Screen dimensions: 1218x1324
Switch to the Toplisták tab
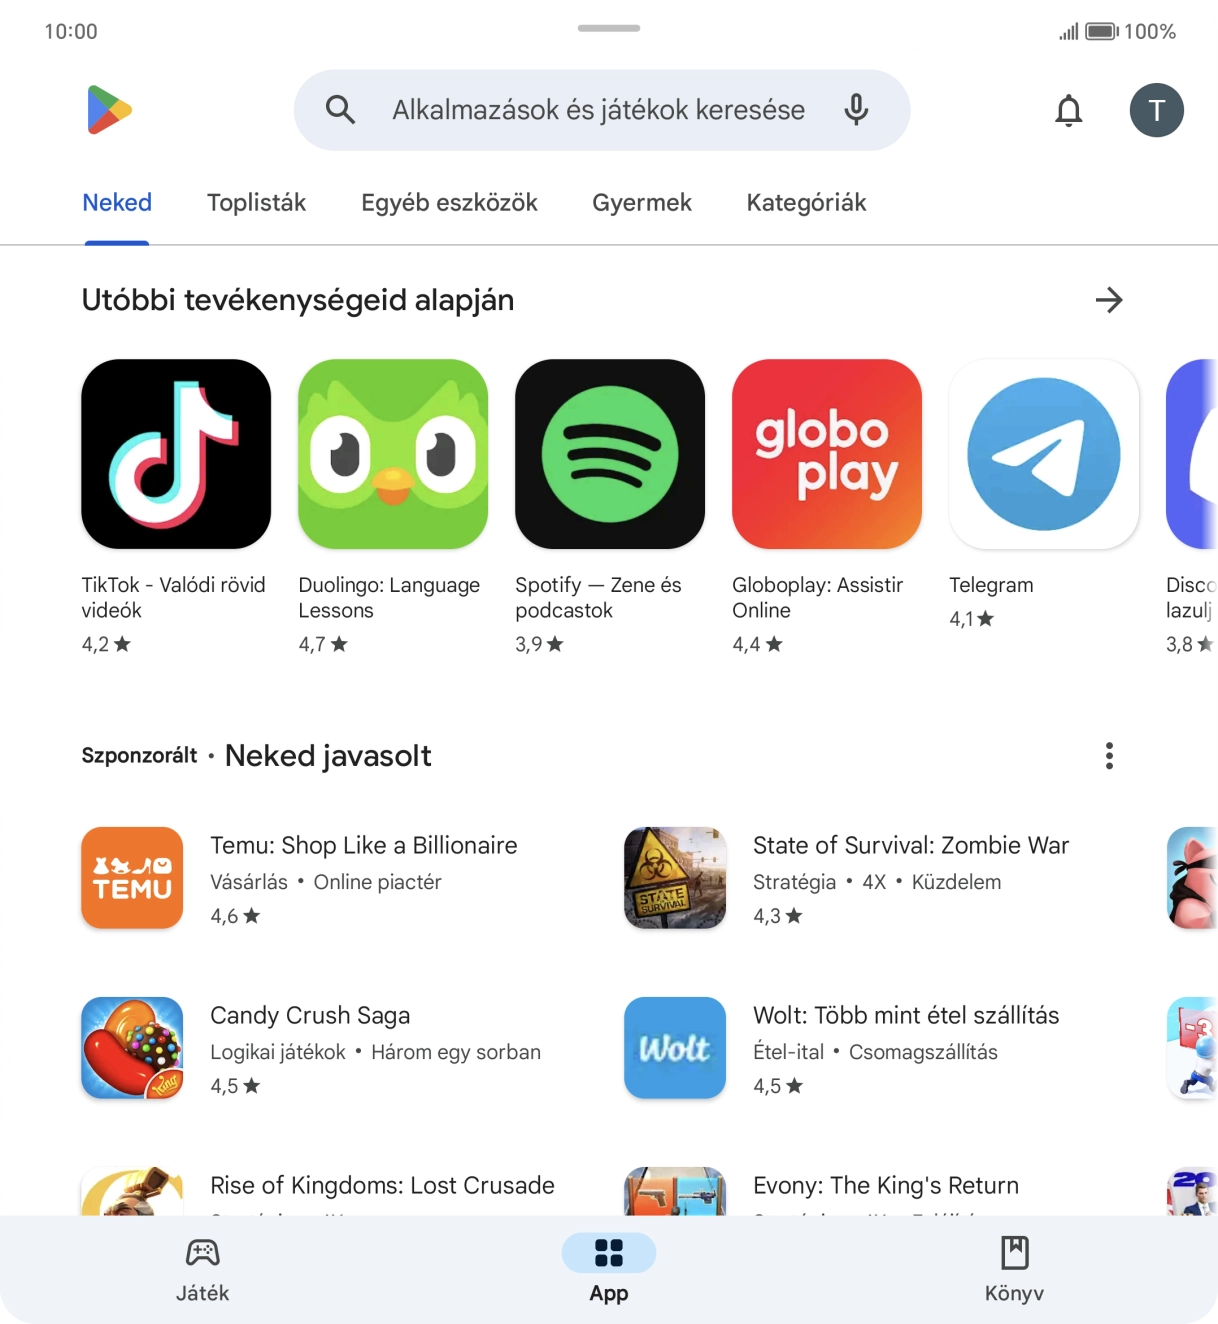(256, 203)
